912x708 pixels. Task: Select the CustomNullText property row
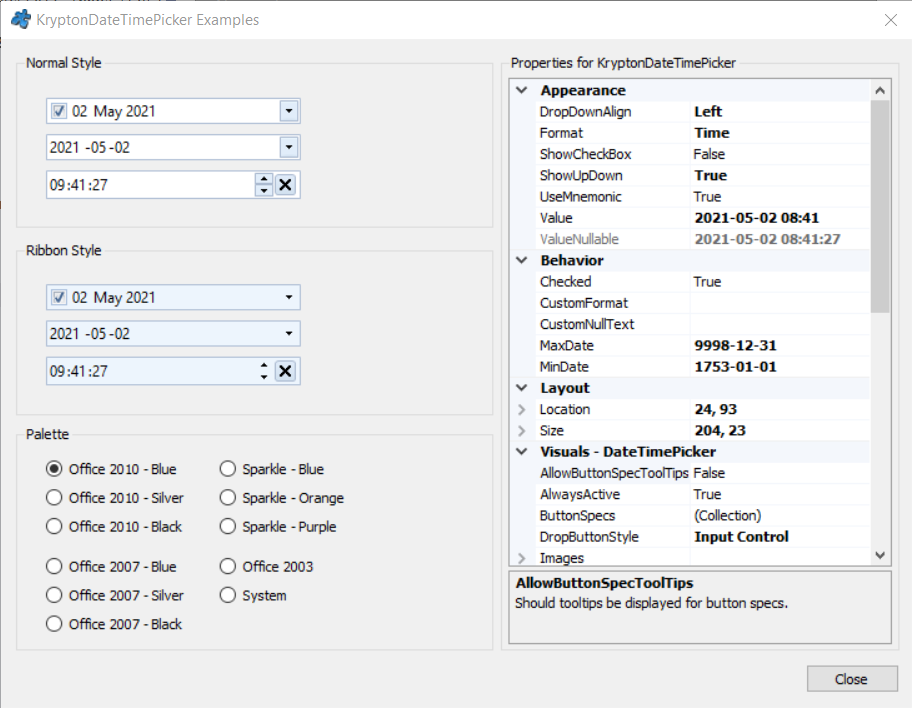[x=703, y=324]
